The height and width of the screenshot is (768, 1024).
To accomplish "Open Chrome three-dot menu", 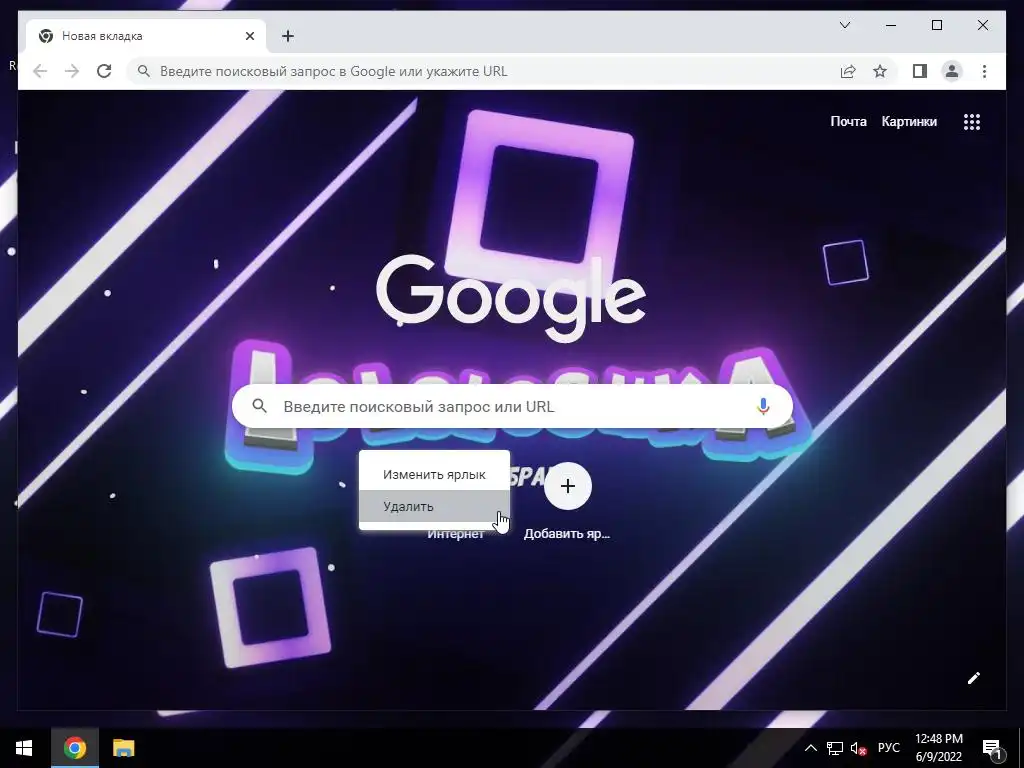I will [984, 71].
